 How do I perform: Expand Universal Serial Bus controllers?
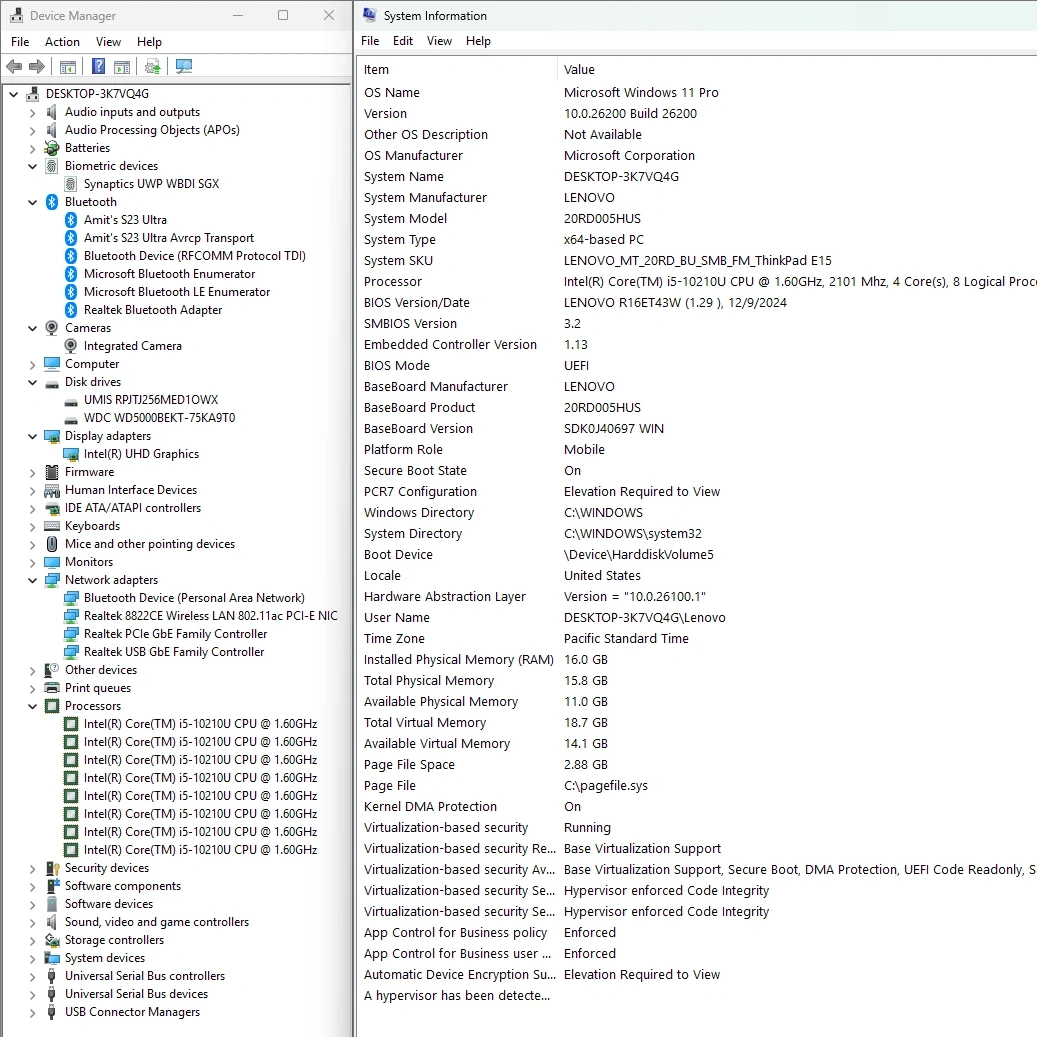tap(33, 976)
